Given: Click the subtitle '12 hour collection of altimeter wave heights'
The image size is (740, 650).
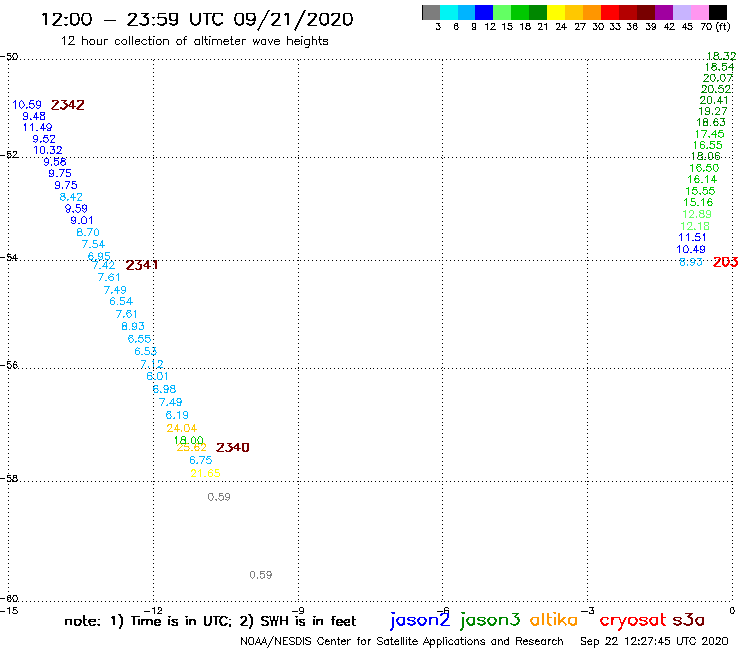Looking at the screenshot, I should coord(194,41).
